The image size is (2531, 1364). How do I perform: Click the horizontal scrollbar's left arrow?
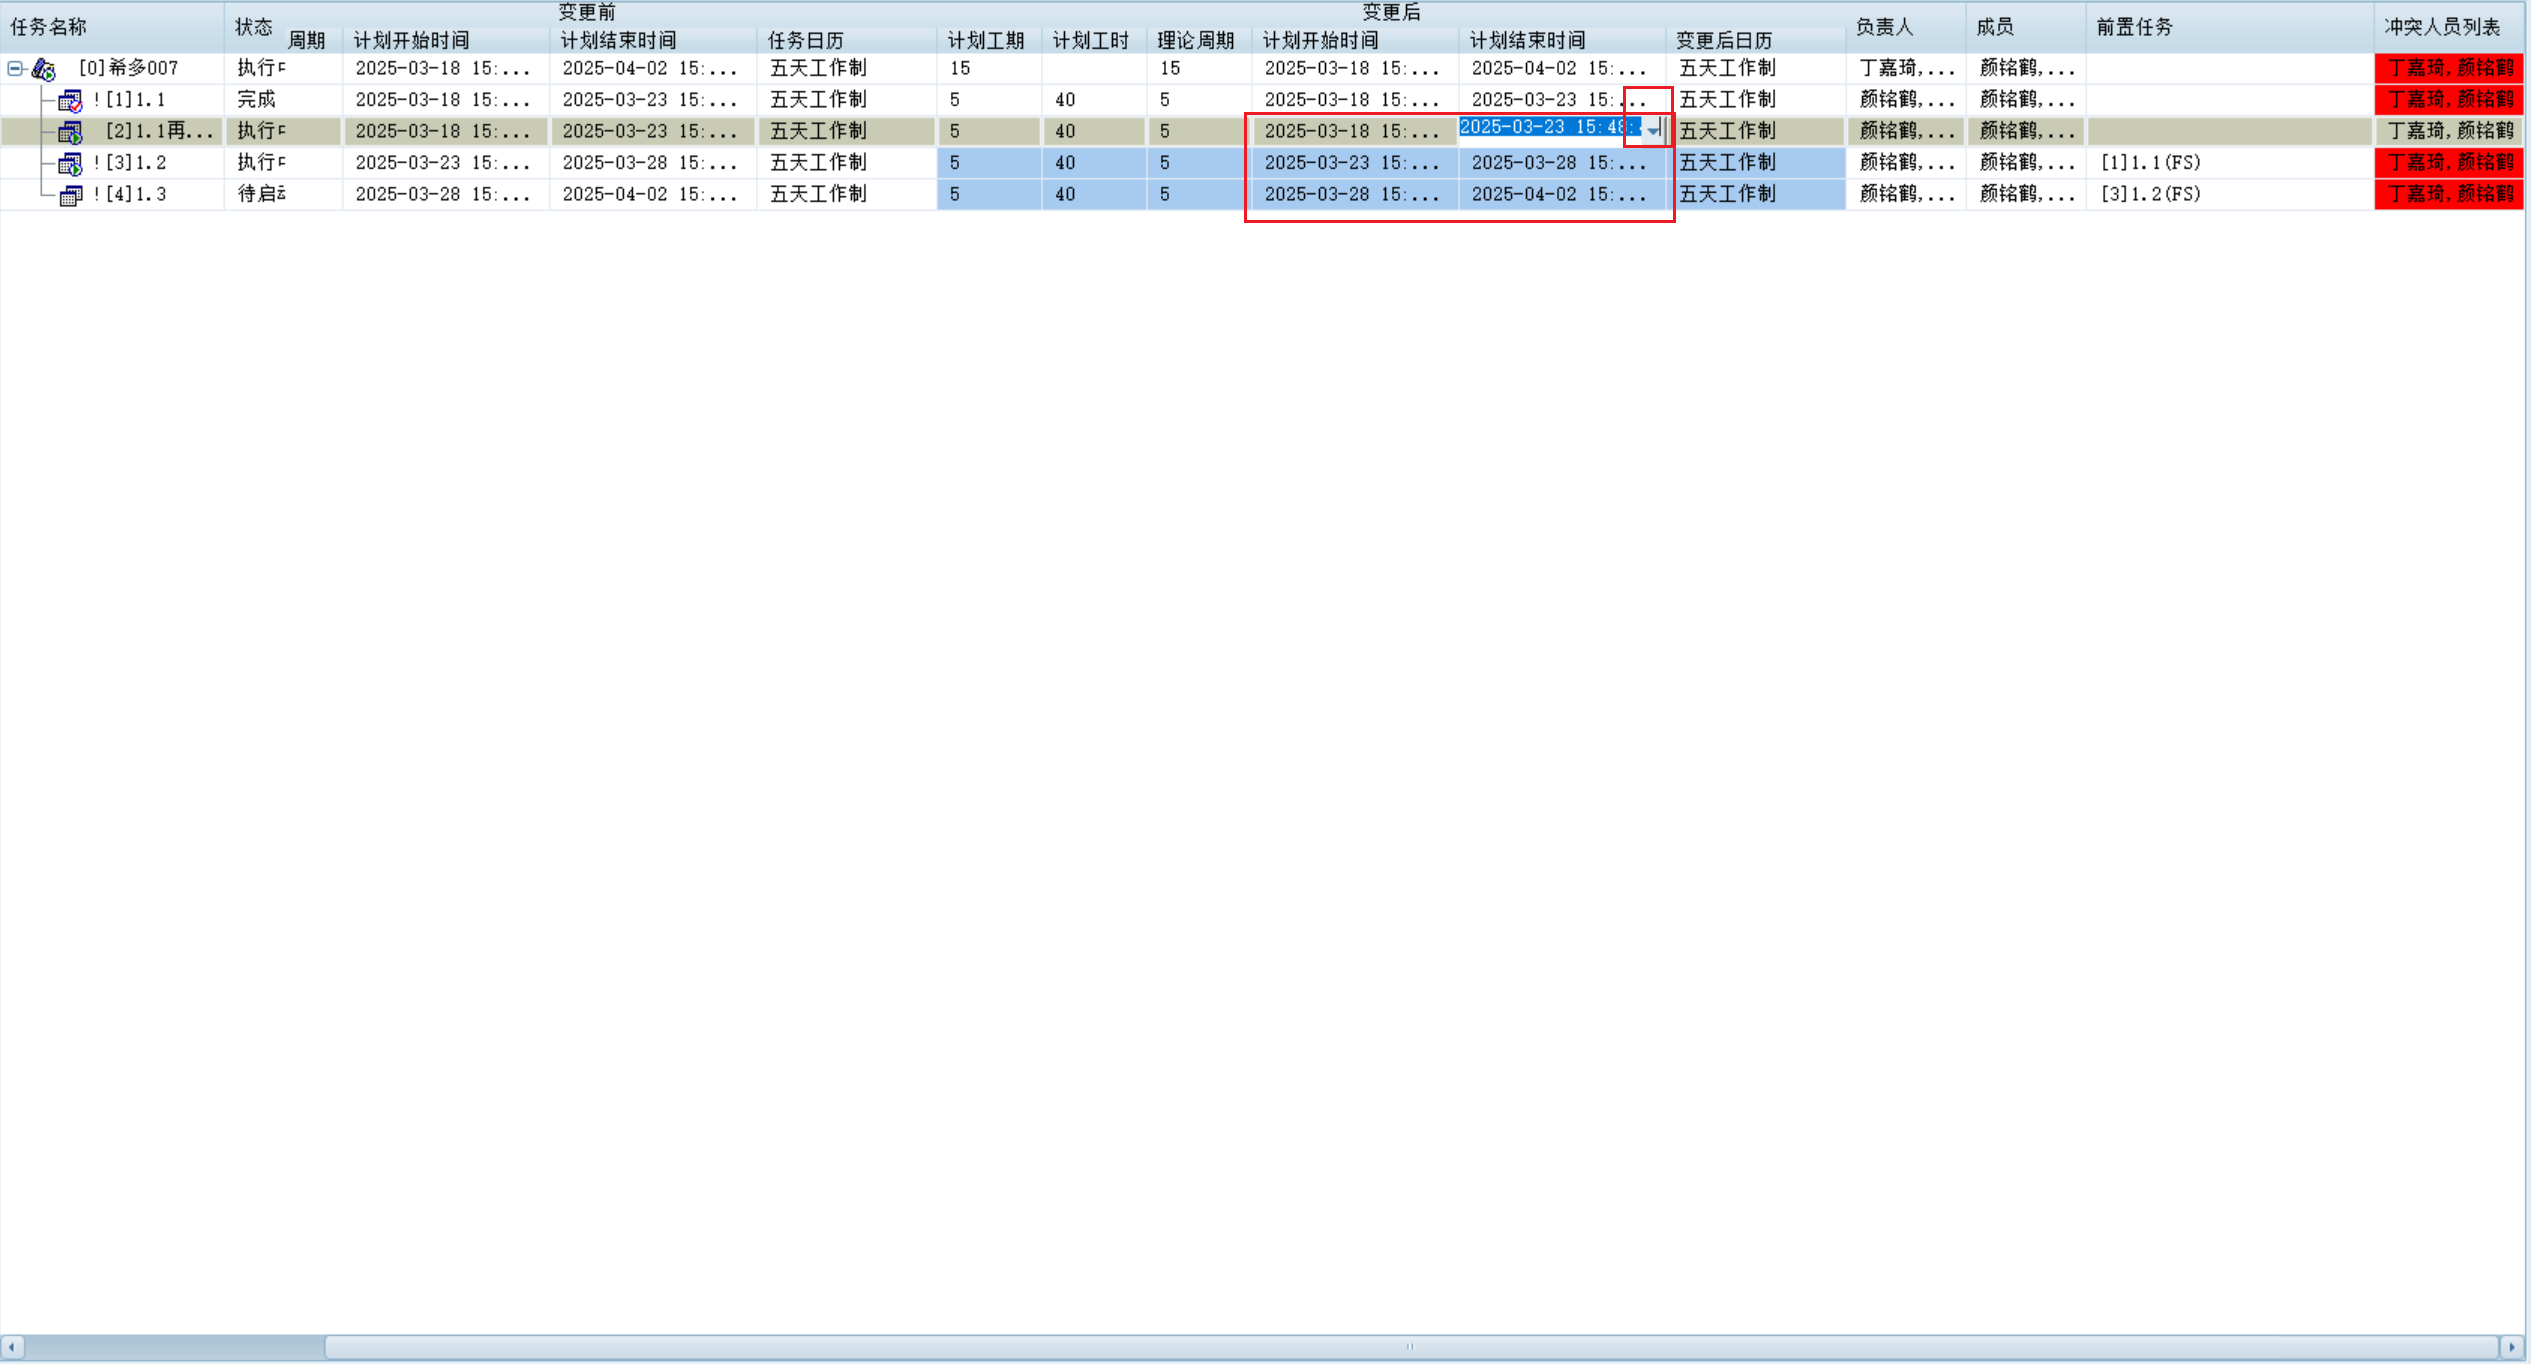12,1347
